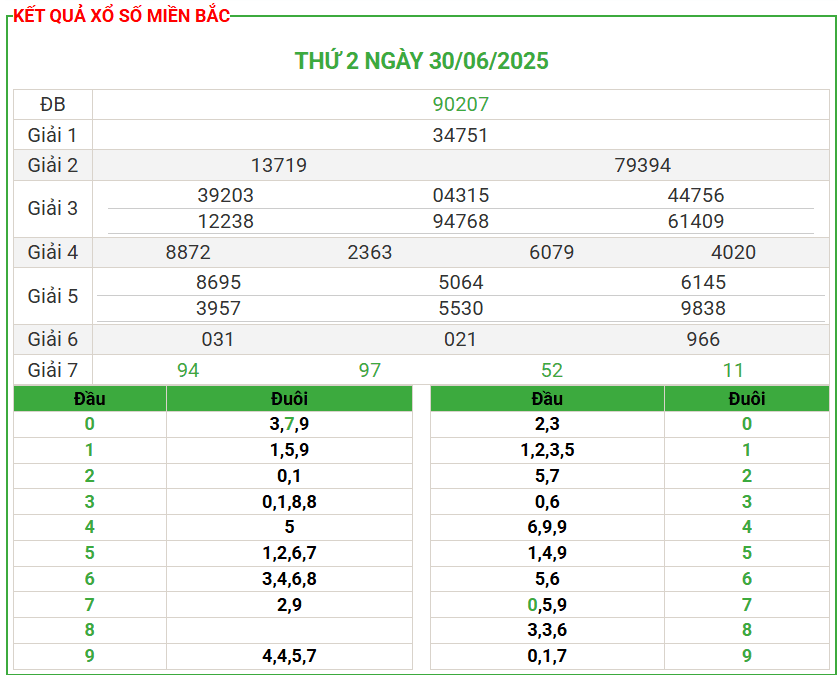Select Giải 5 number 9838
This screenshot has width=838, height=677.
[703, 308]
